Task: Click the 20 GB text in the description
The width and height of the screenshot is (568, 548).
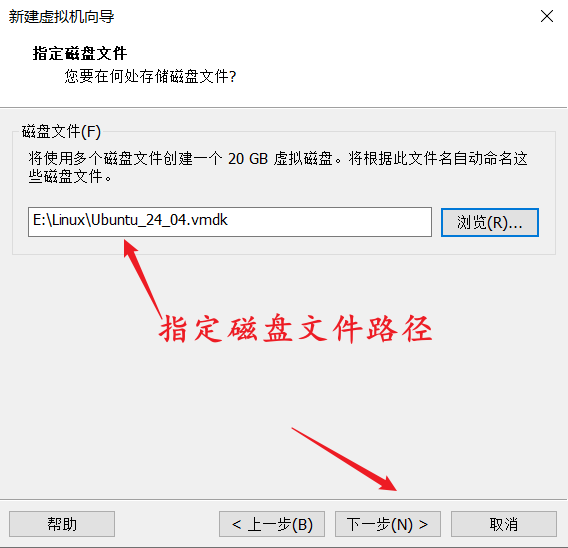Action: (x=248, y=159)
